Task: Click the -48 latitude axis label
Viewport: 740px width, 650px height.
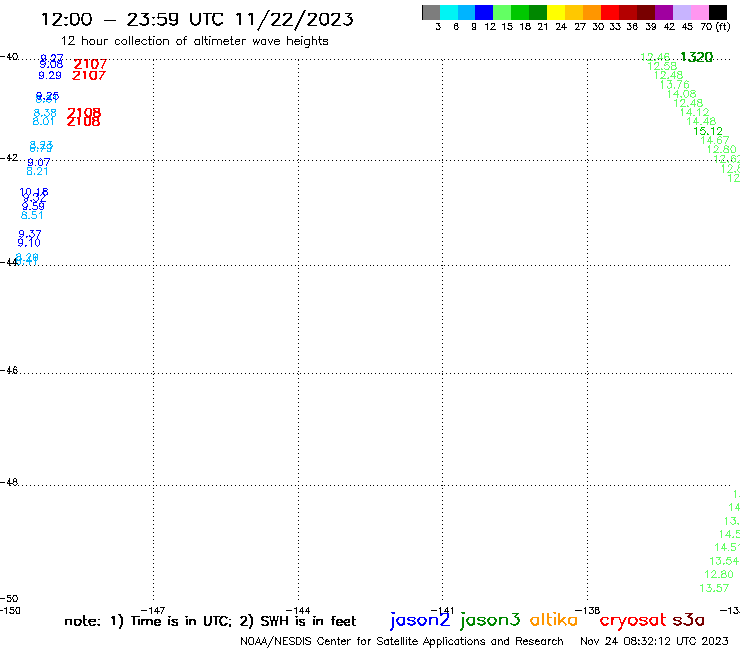Action: (x=9, y=482)
